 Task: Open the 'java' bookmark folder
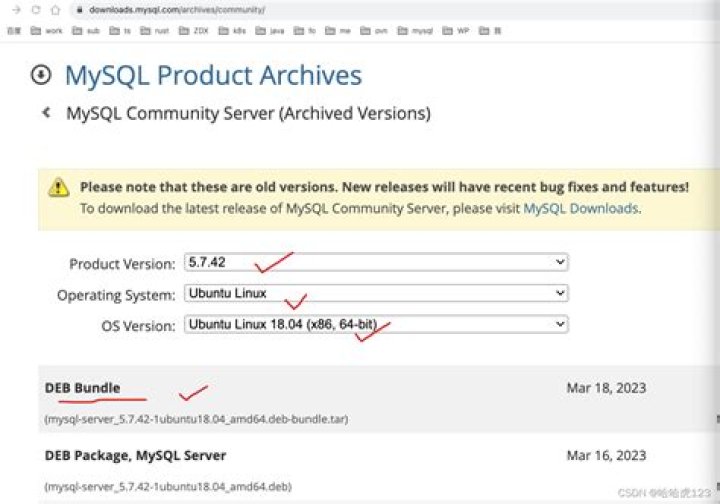point(270,31)
